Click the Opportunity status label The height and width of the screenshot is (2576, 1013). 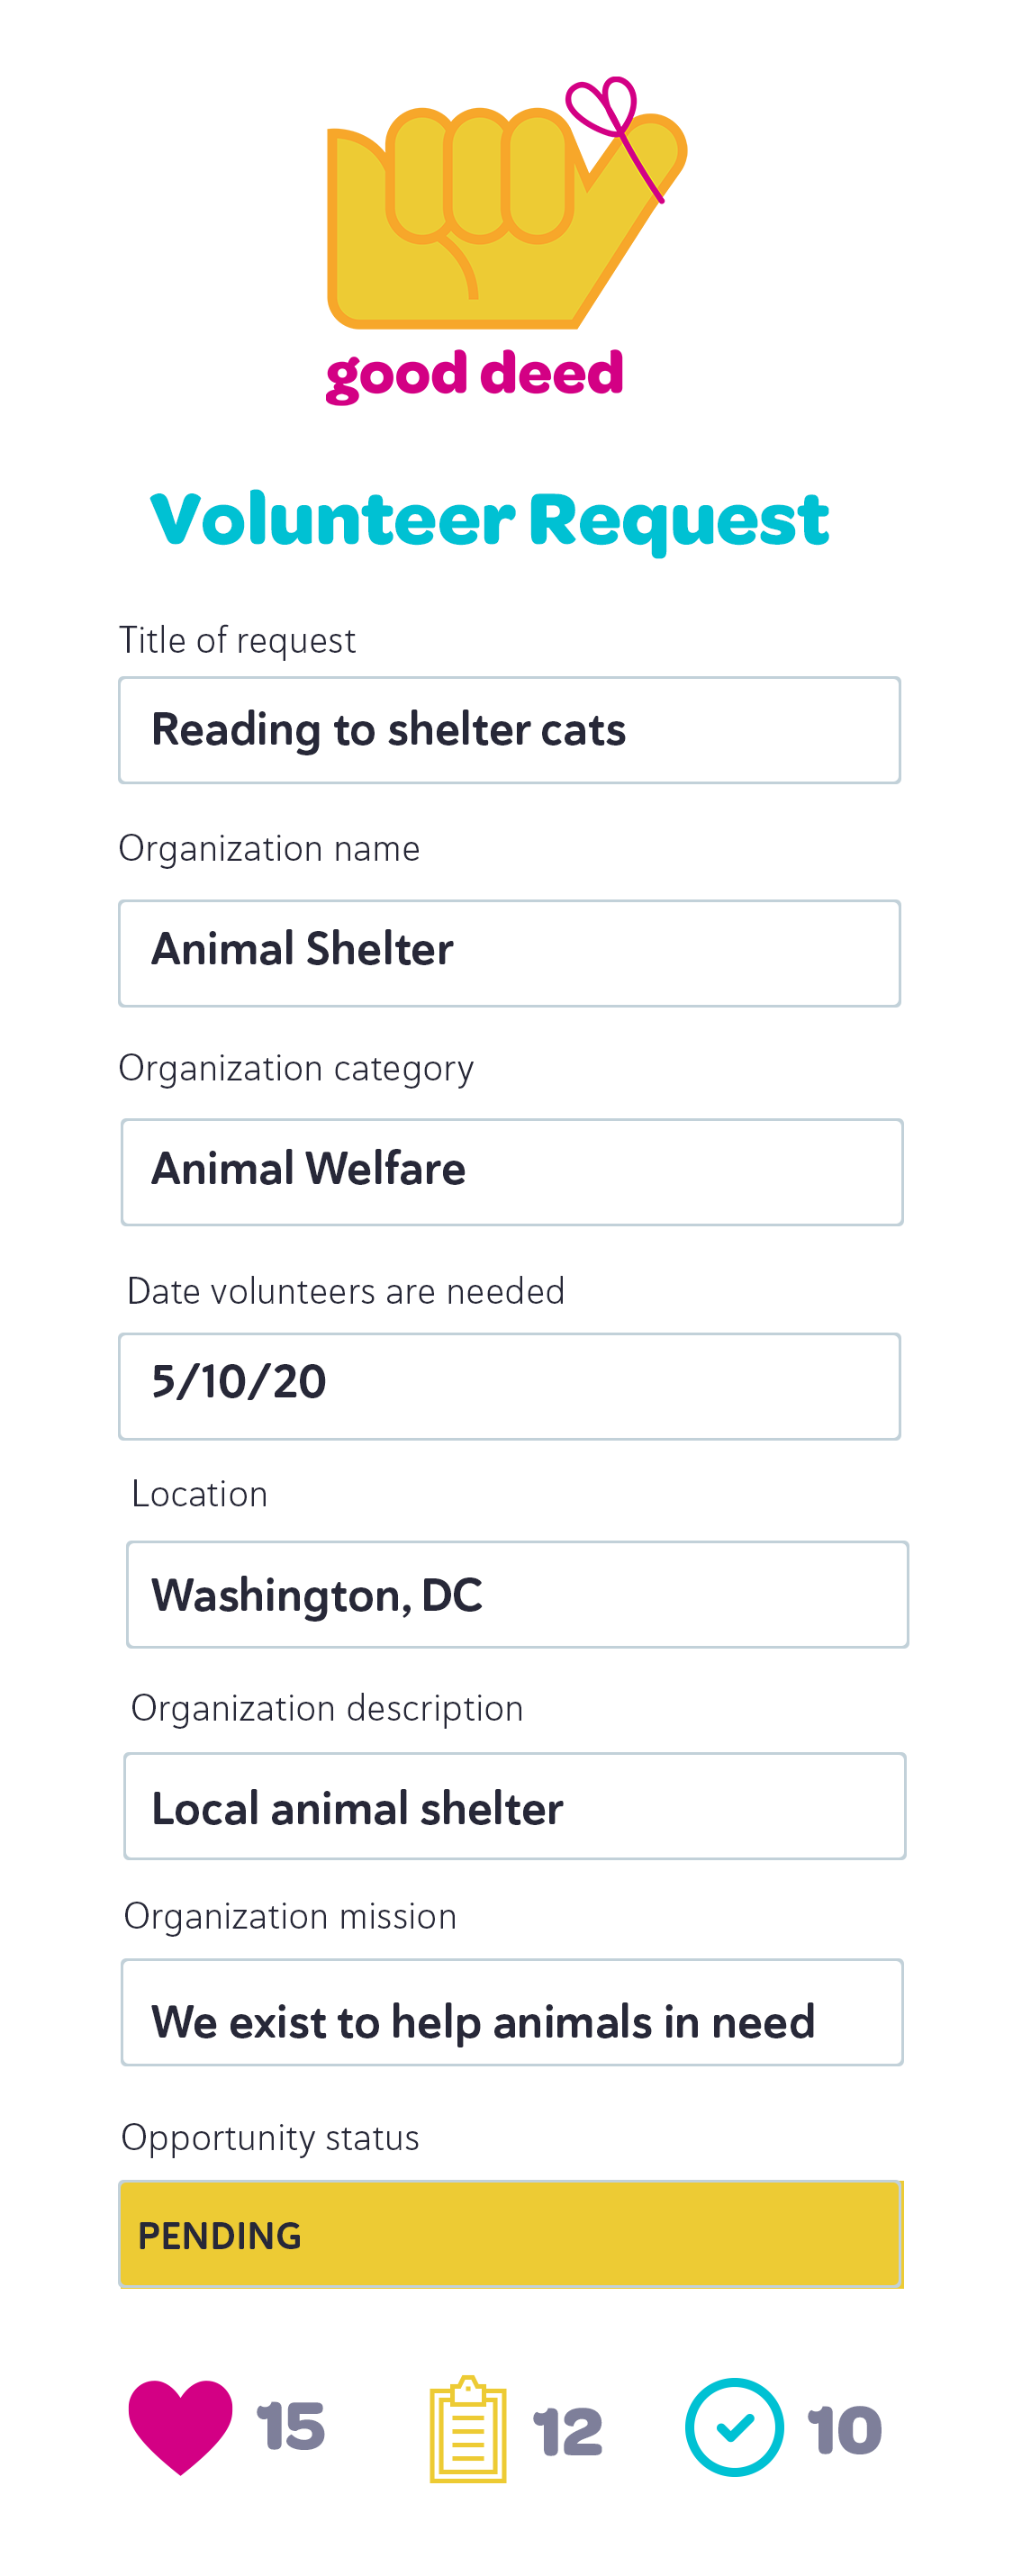270,2138
